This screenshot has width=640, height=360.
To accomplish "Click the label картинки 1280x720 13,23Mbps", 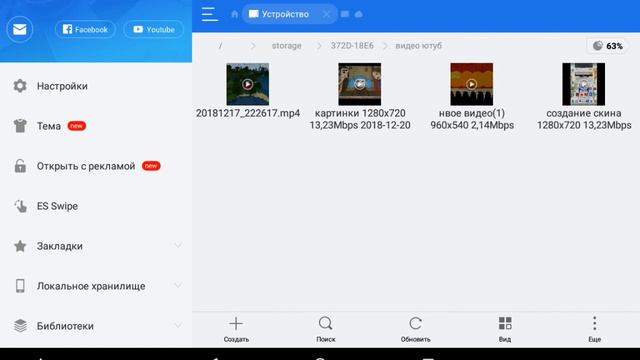I will [x=360, y=119].
